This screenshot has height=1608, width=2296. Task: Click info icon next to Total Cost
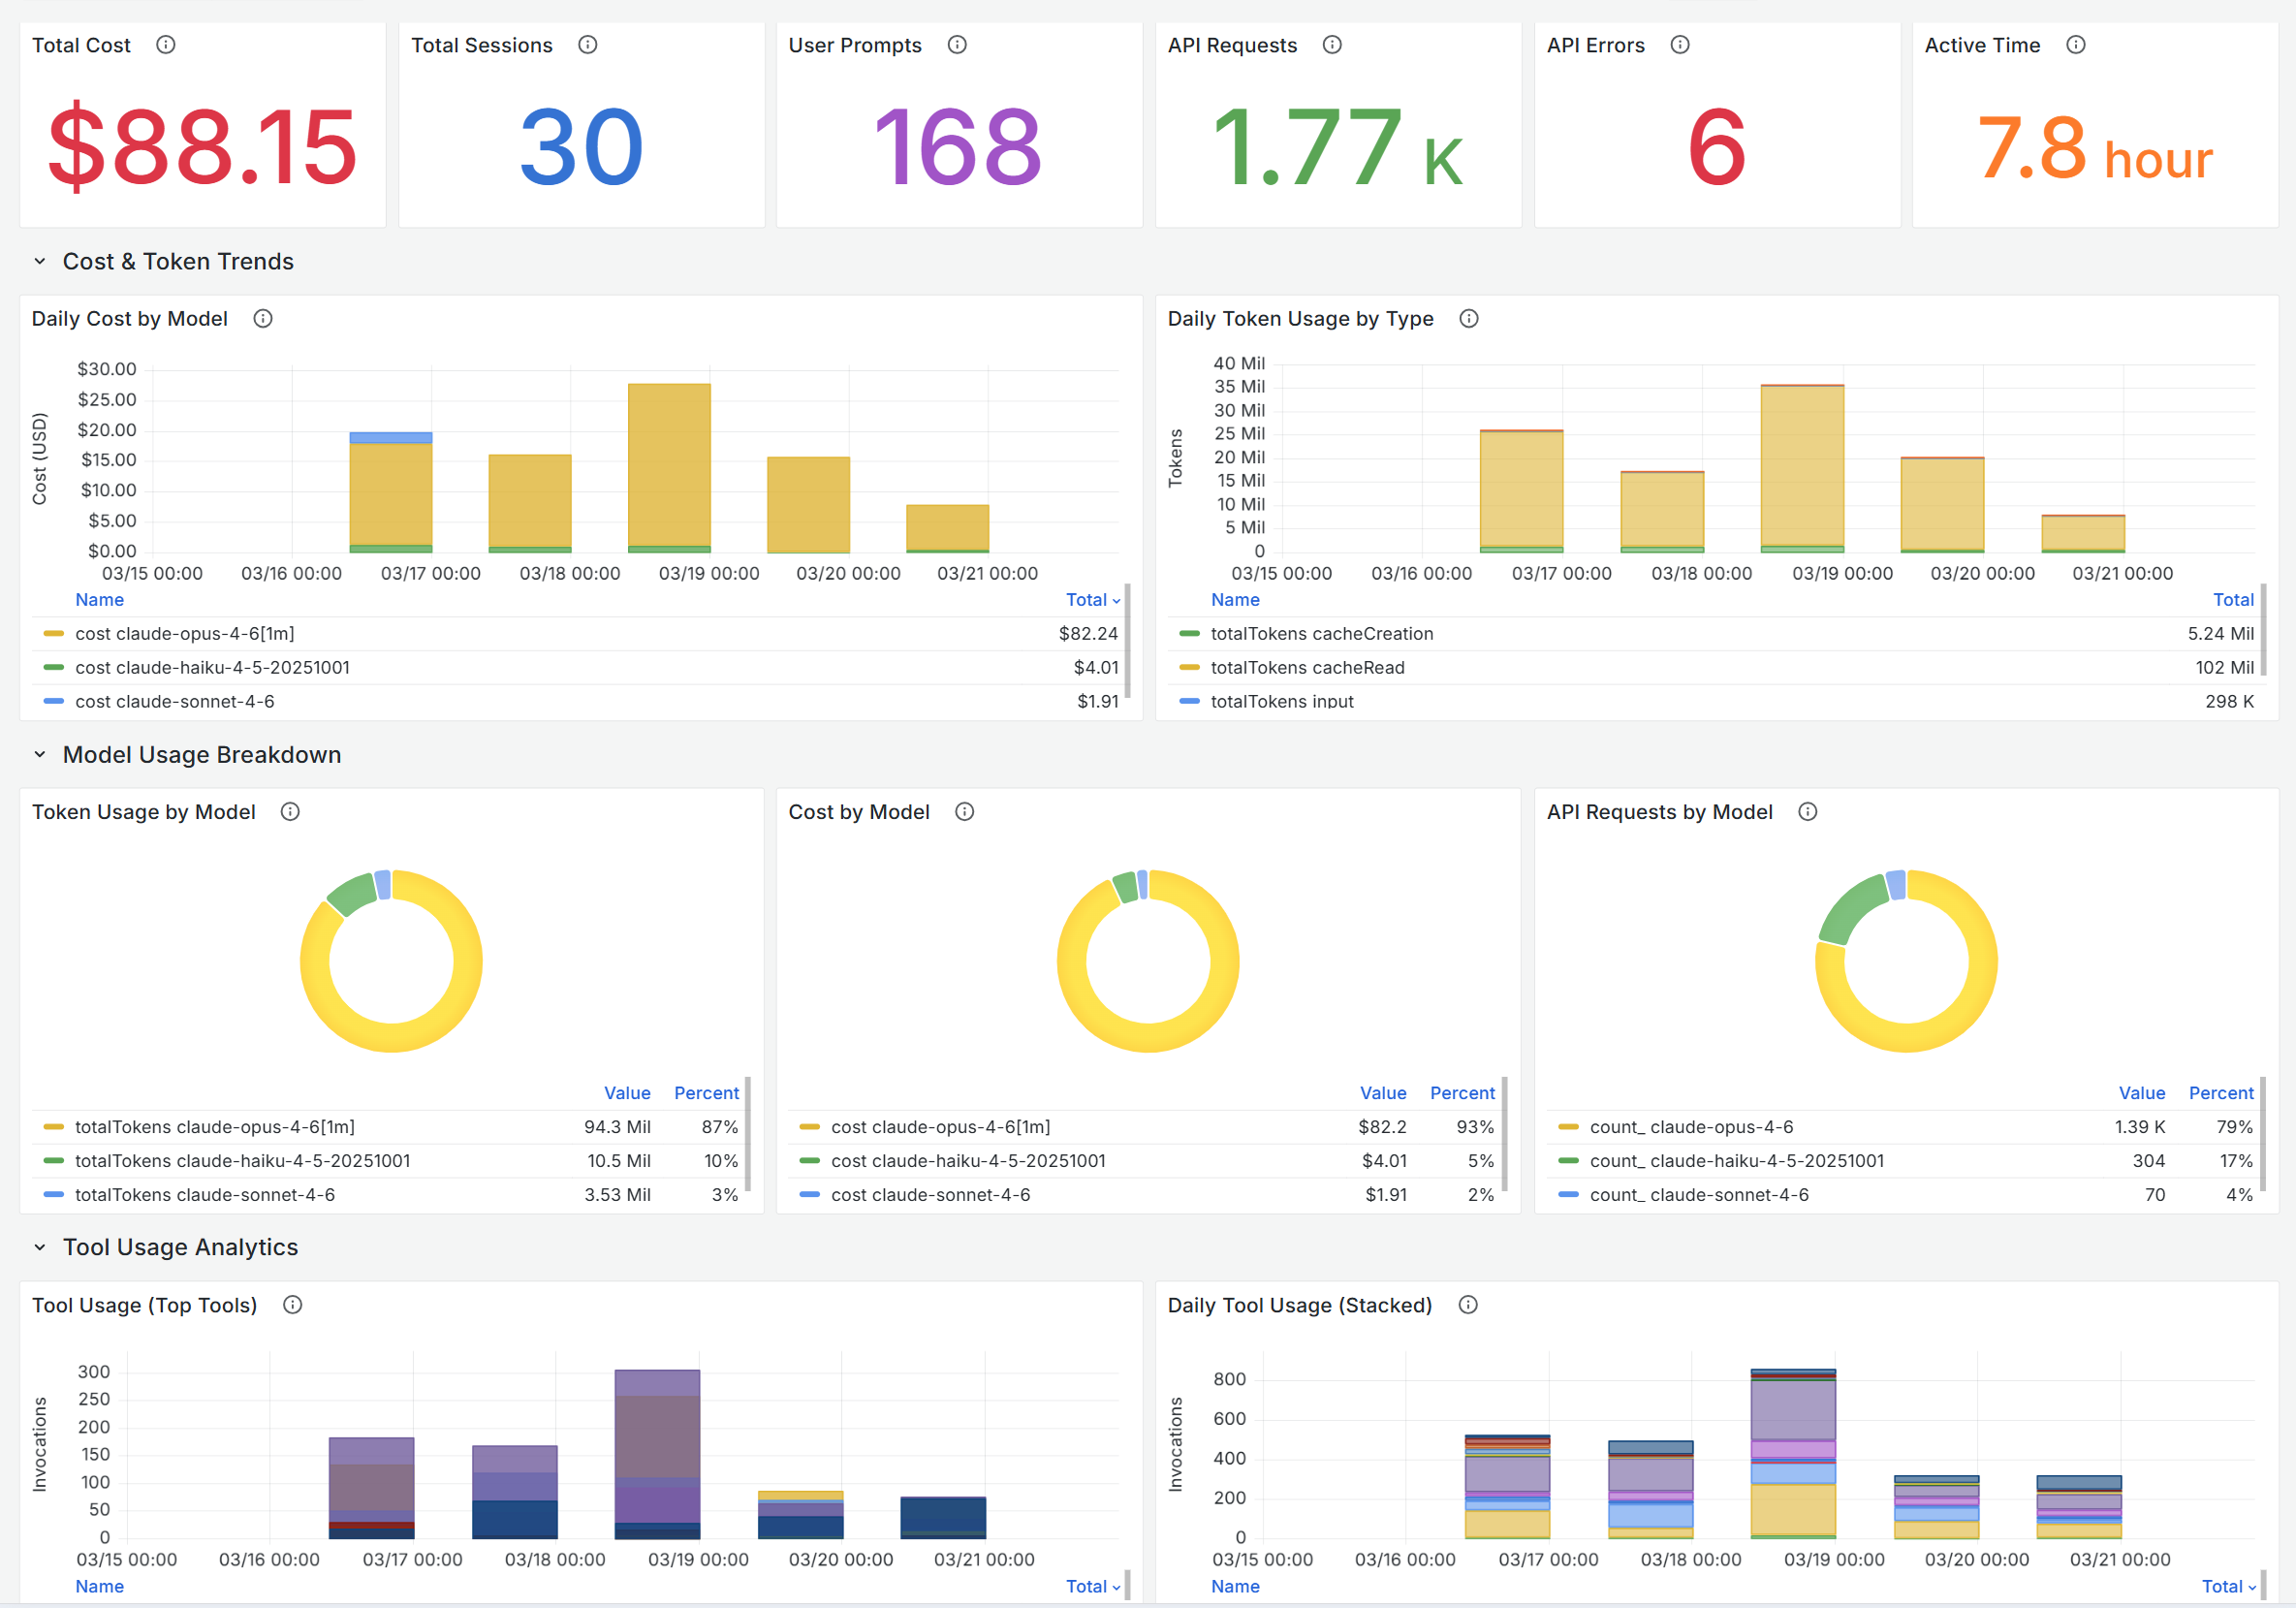(166, 45)
